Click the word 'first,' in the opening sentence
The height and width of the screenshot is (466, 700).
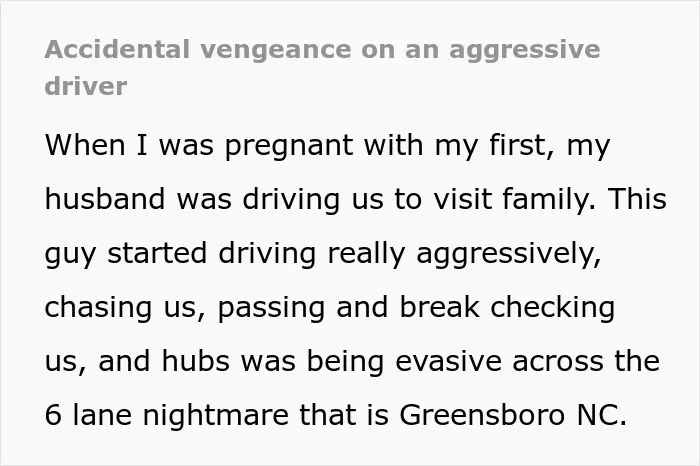click(x=522, y=146)
